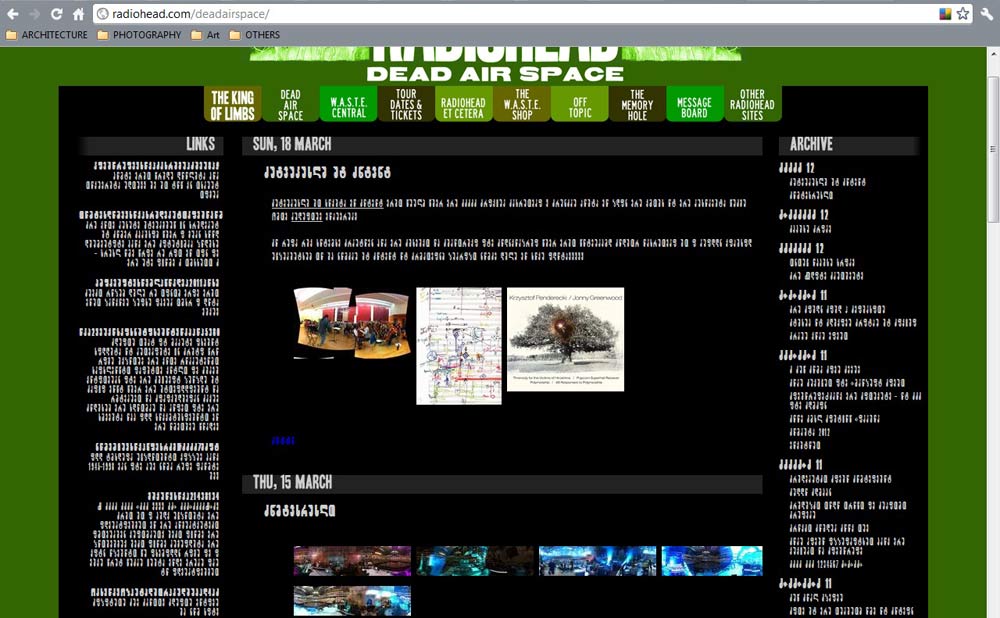Open fourth stage panorama thumbnail in top row
Viewport: 1000px width, 618px height.
point(712,561)
